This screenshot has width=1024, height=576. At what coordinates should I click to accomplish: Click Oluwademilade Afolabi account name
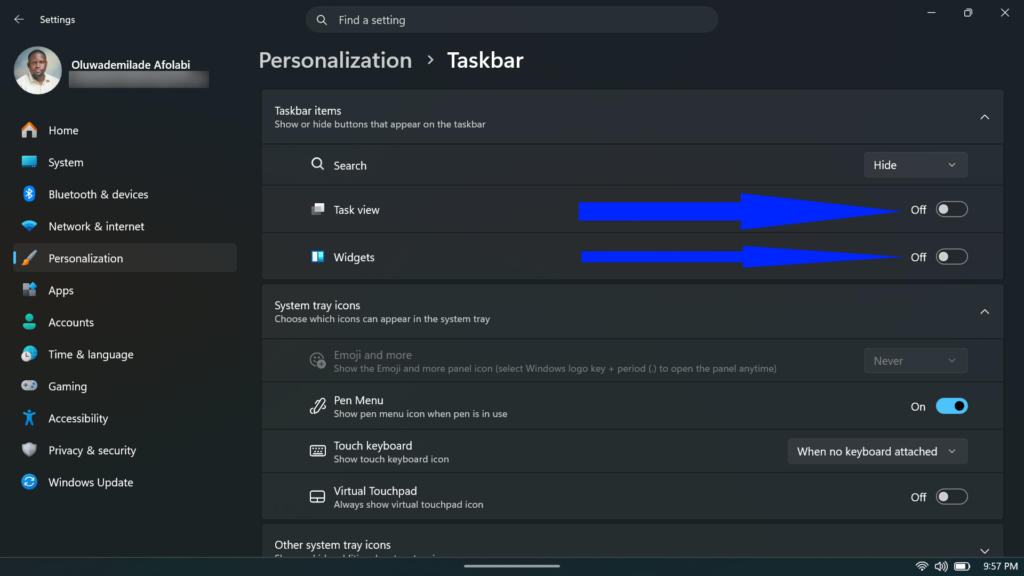click(131, 65)
